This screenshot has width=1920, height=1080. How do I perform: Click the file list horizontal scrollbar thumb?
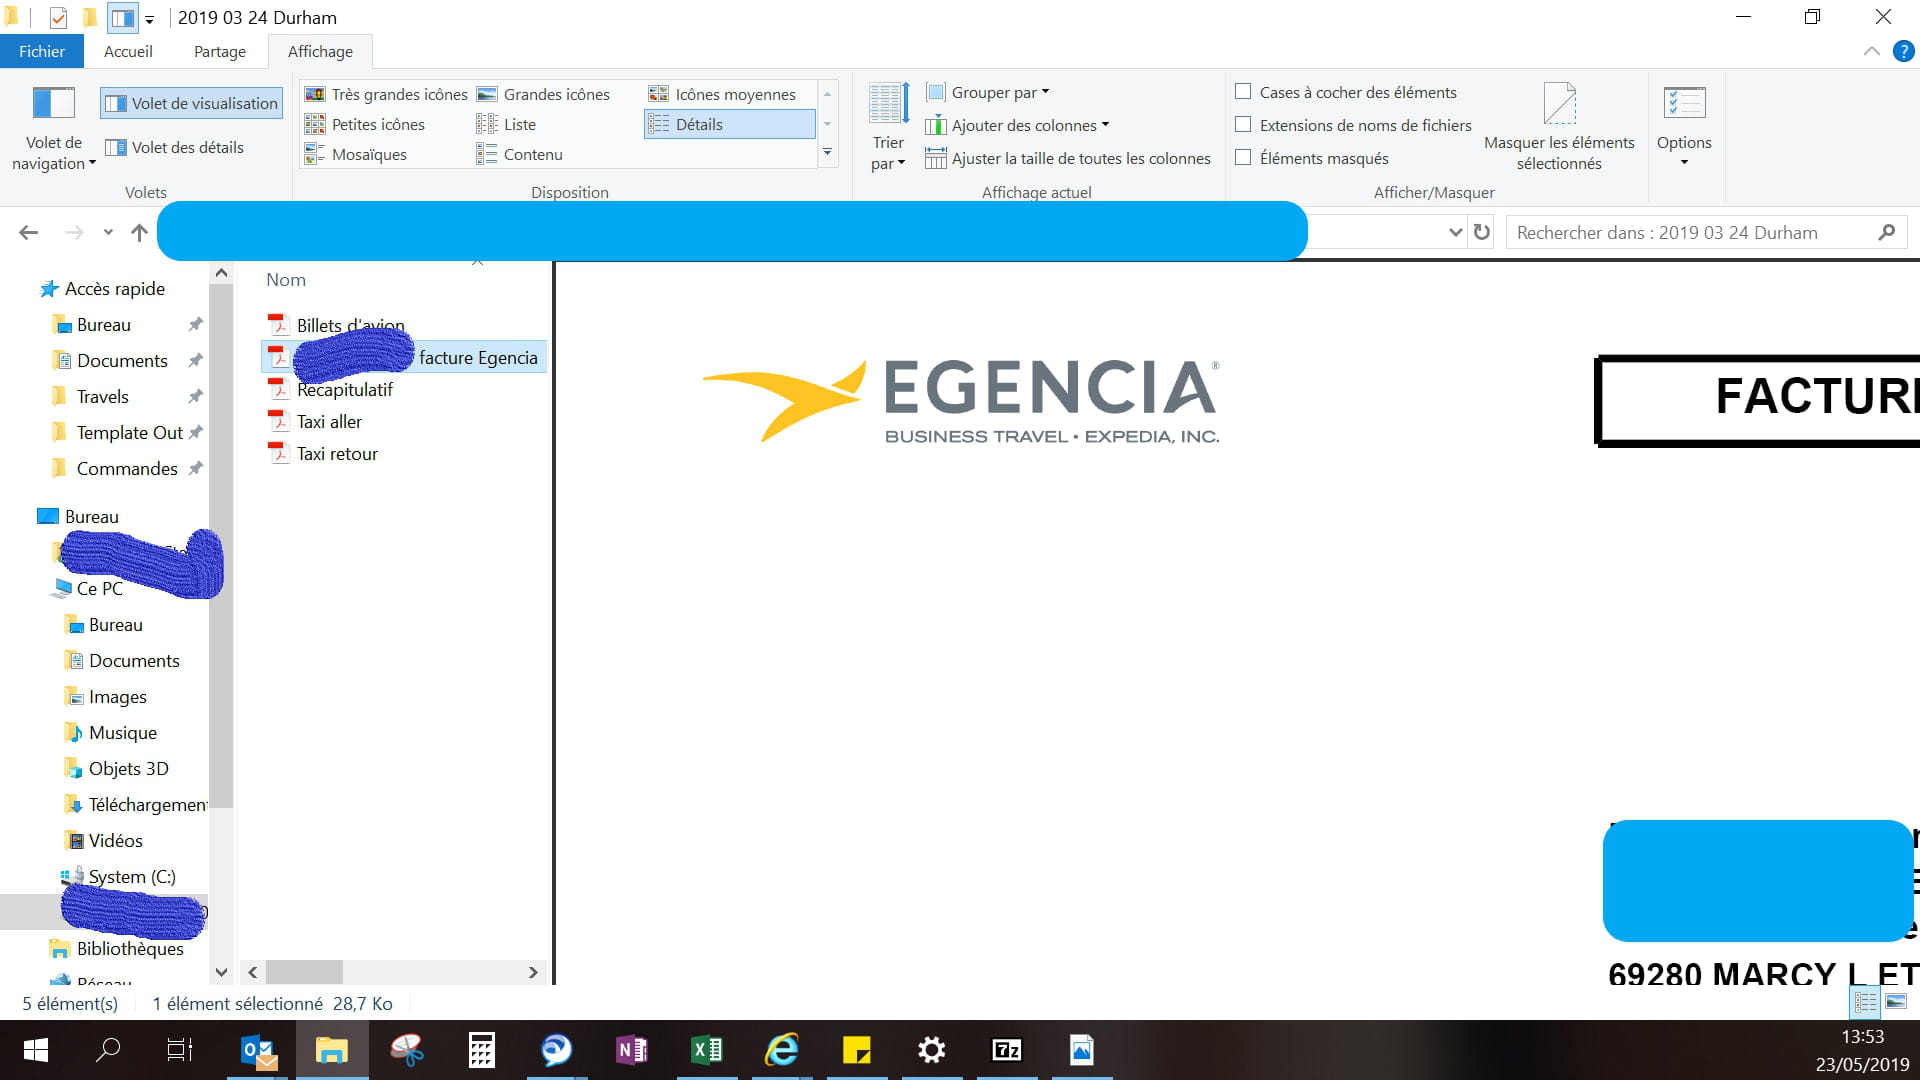[x=304, y=972]
